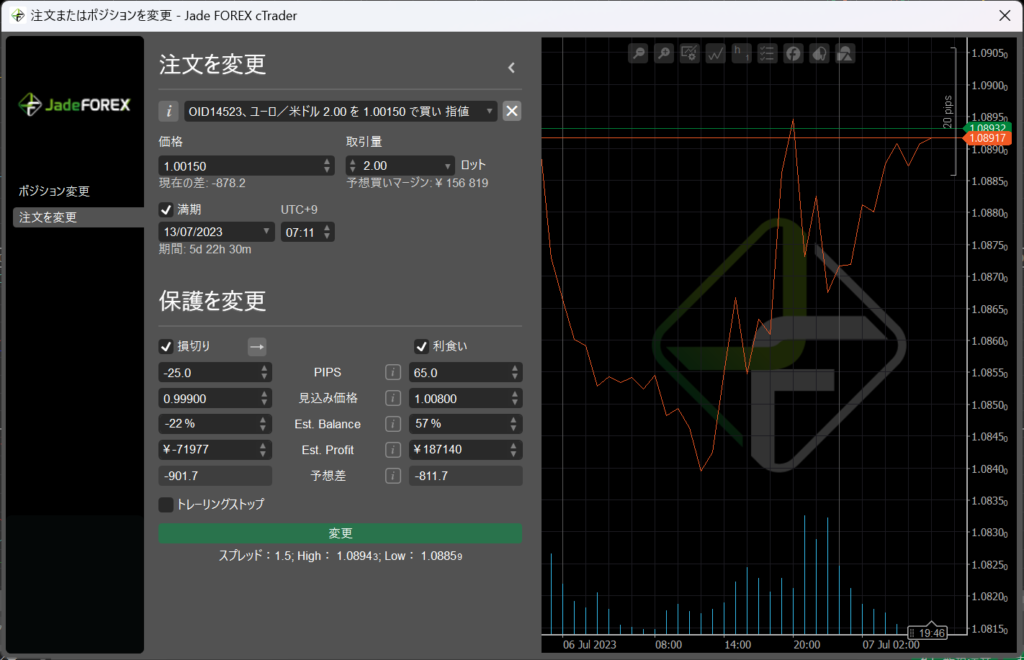Image resolution: width=1024 pixels, height=660 pixels.
Task: Click the indicators 'f' icon on chart
Action: (793, 53)
